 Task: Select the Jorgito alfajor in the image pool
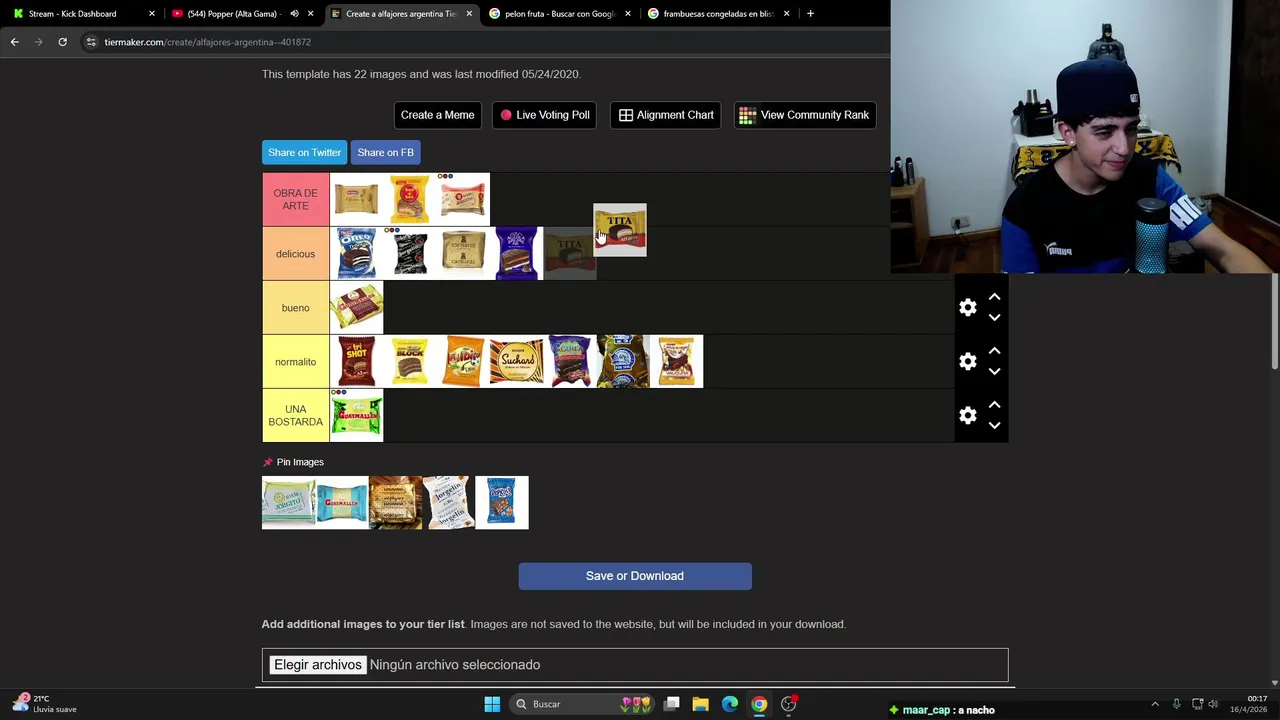[x=288, y=503]
